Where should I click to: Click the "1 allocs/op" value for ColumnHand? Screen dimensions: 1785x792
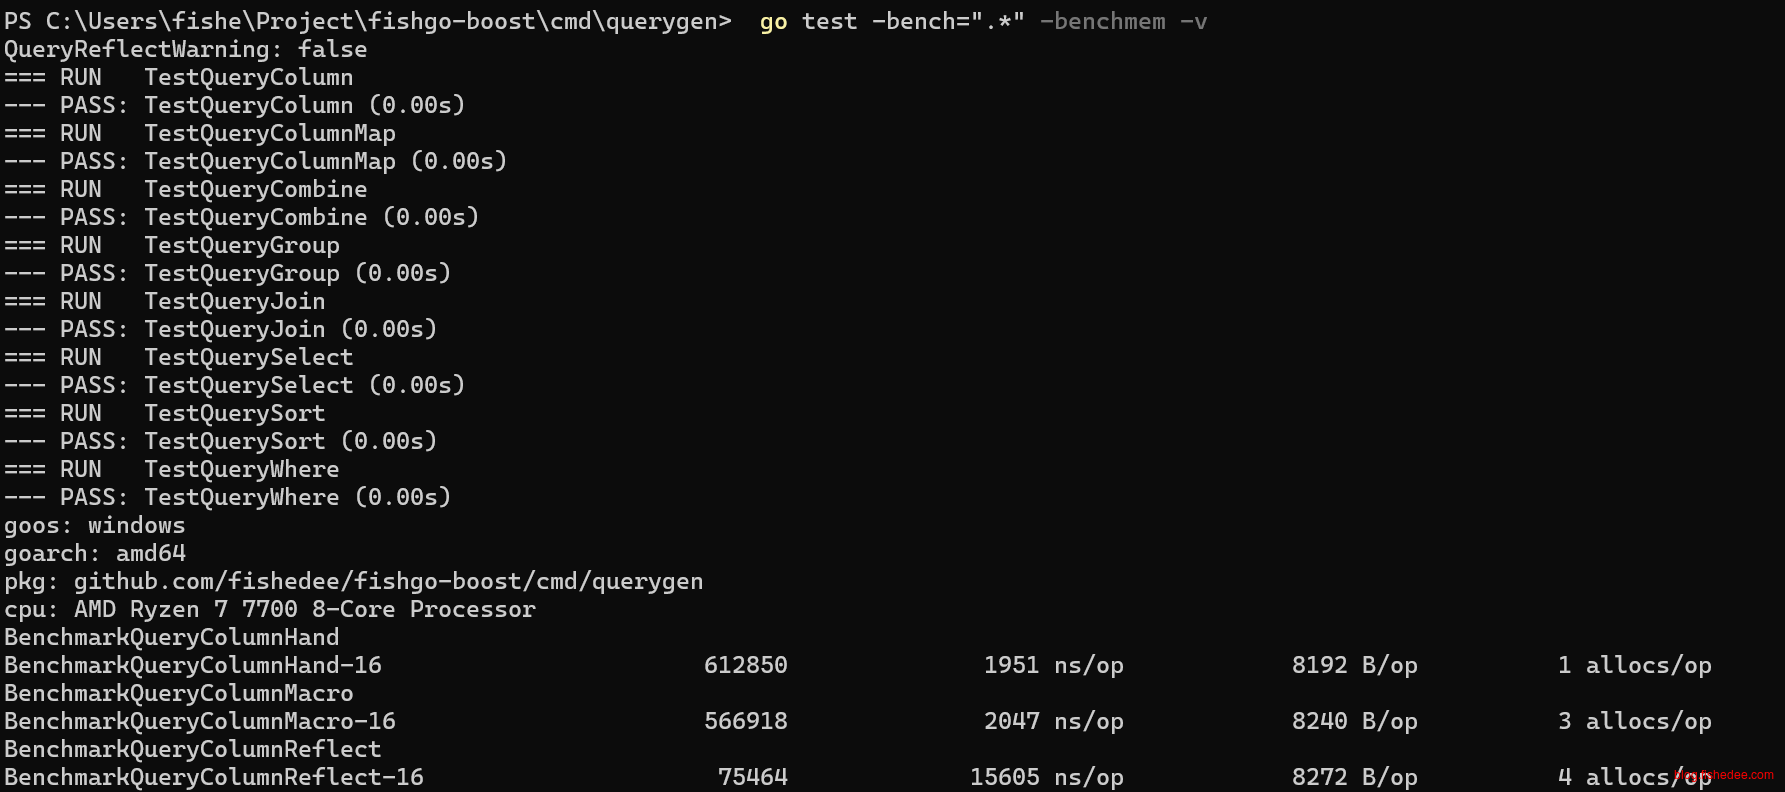[1634, 665]
